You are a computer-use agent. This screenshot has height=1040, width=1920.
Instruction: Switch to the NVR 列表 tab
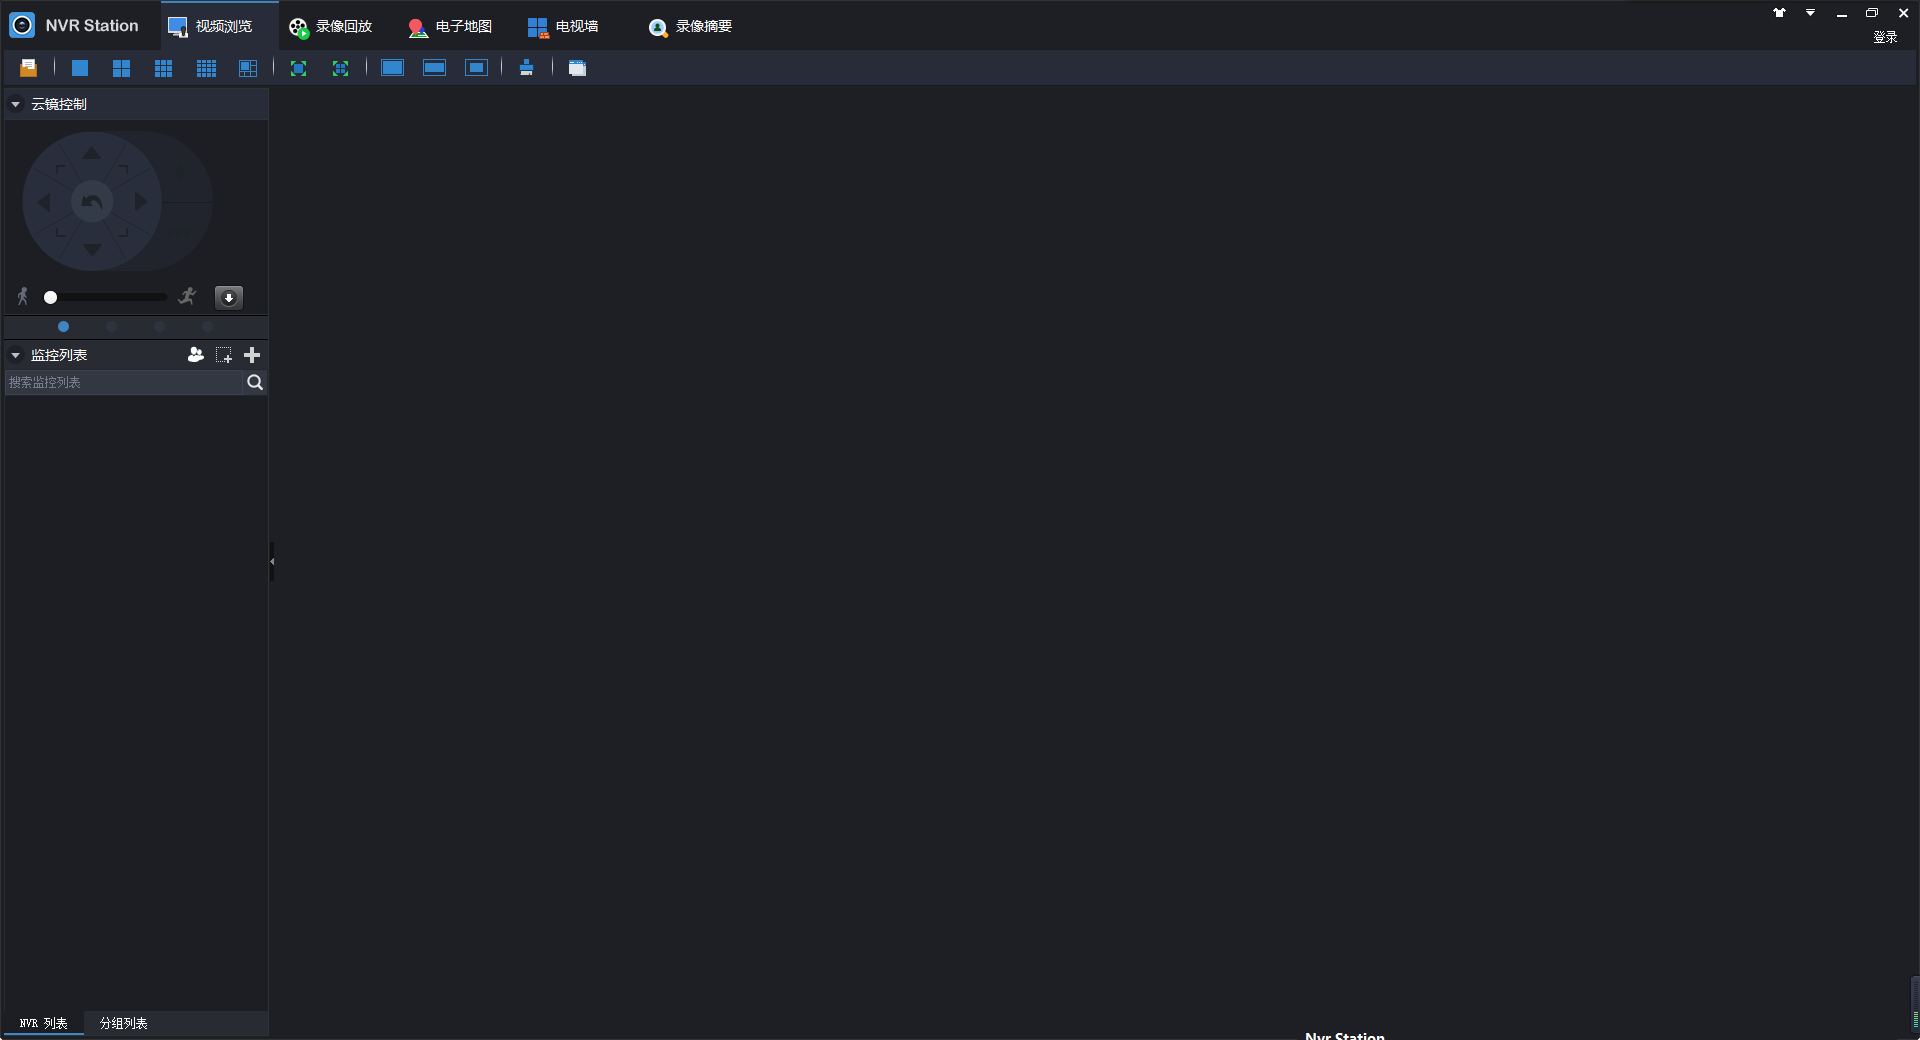(43, 1023)
